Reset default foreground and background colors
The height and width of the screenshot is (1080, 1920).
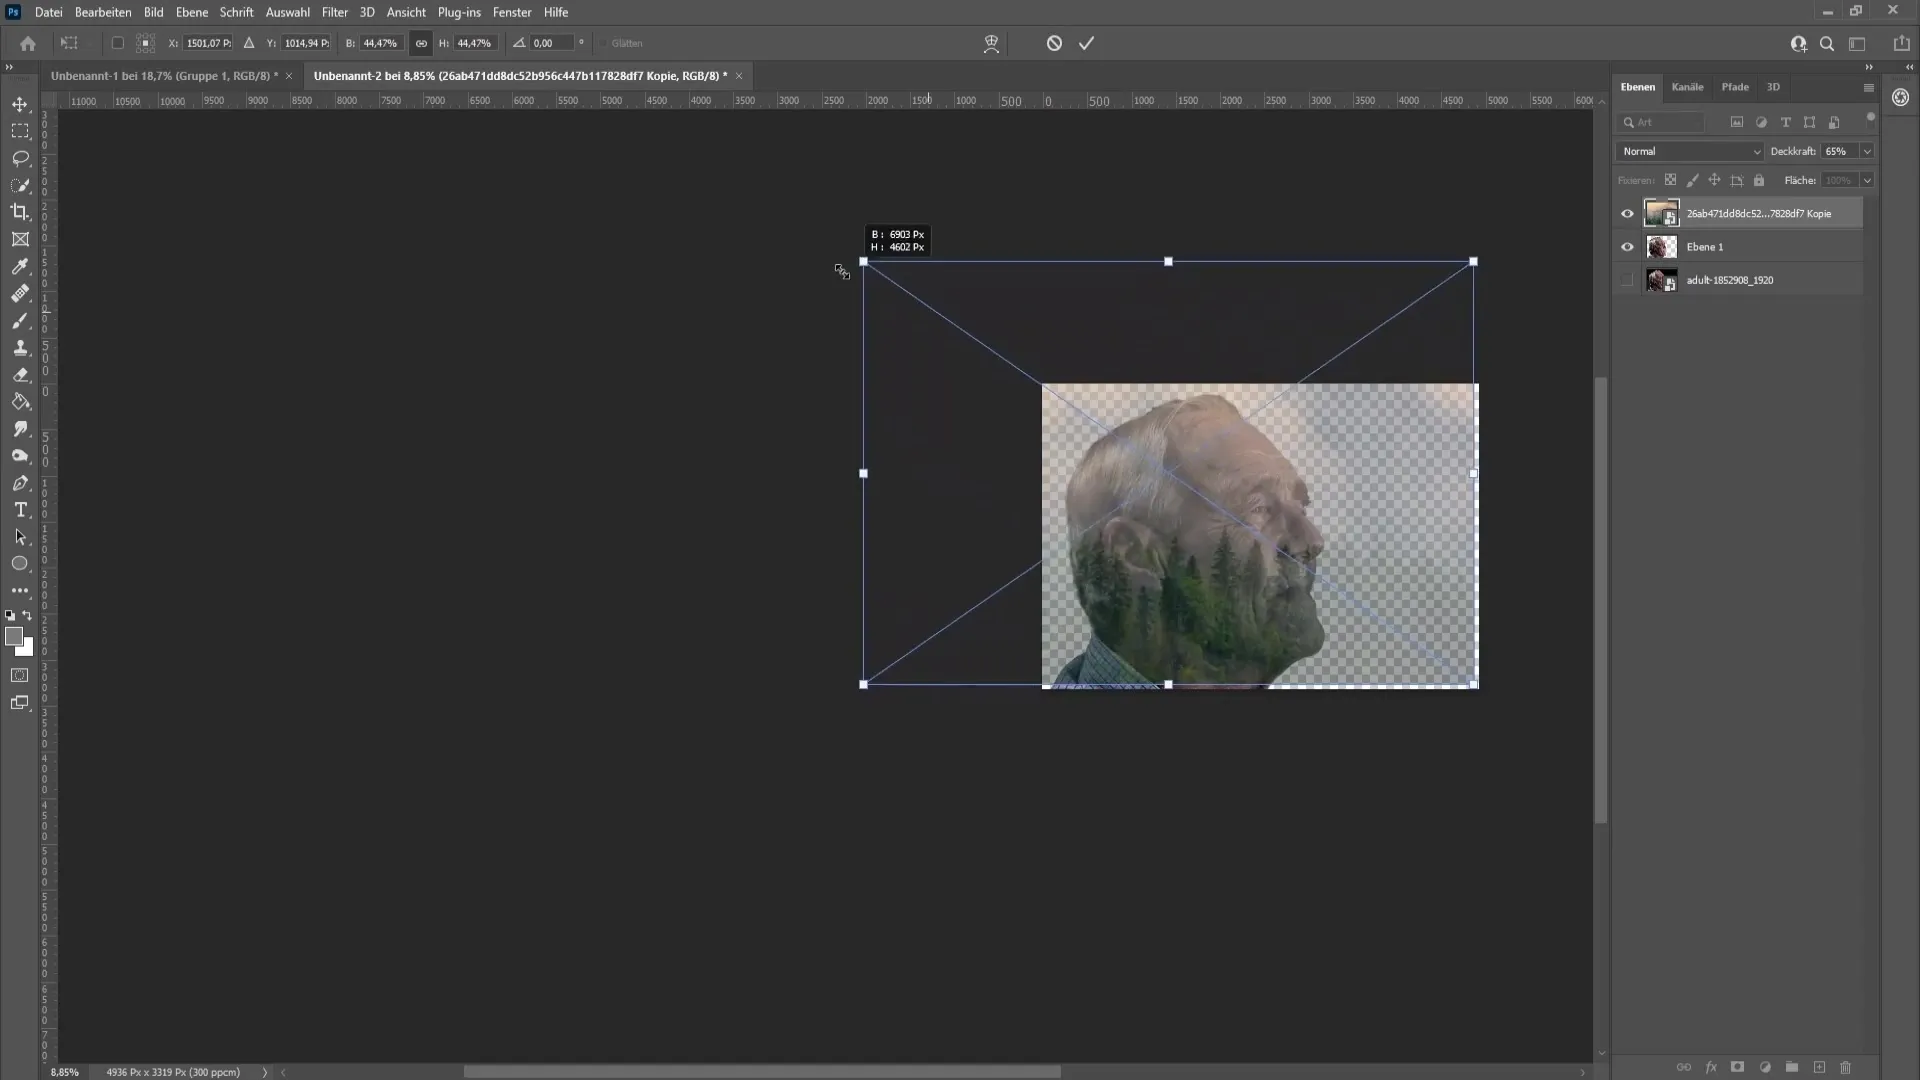[x=10, y=616]
